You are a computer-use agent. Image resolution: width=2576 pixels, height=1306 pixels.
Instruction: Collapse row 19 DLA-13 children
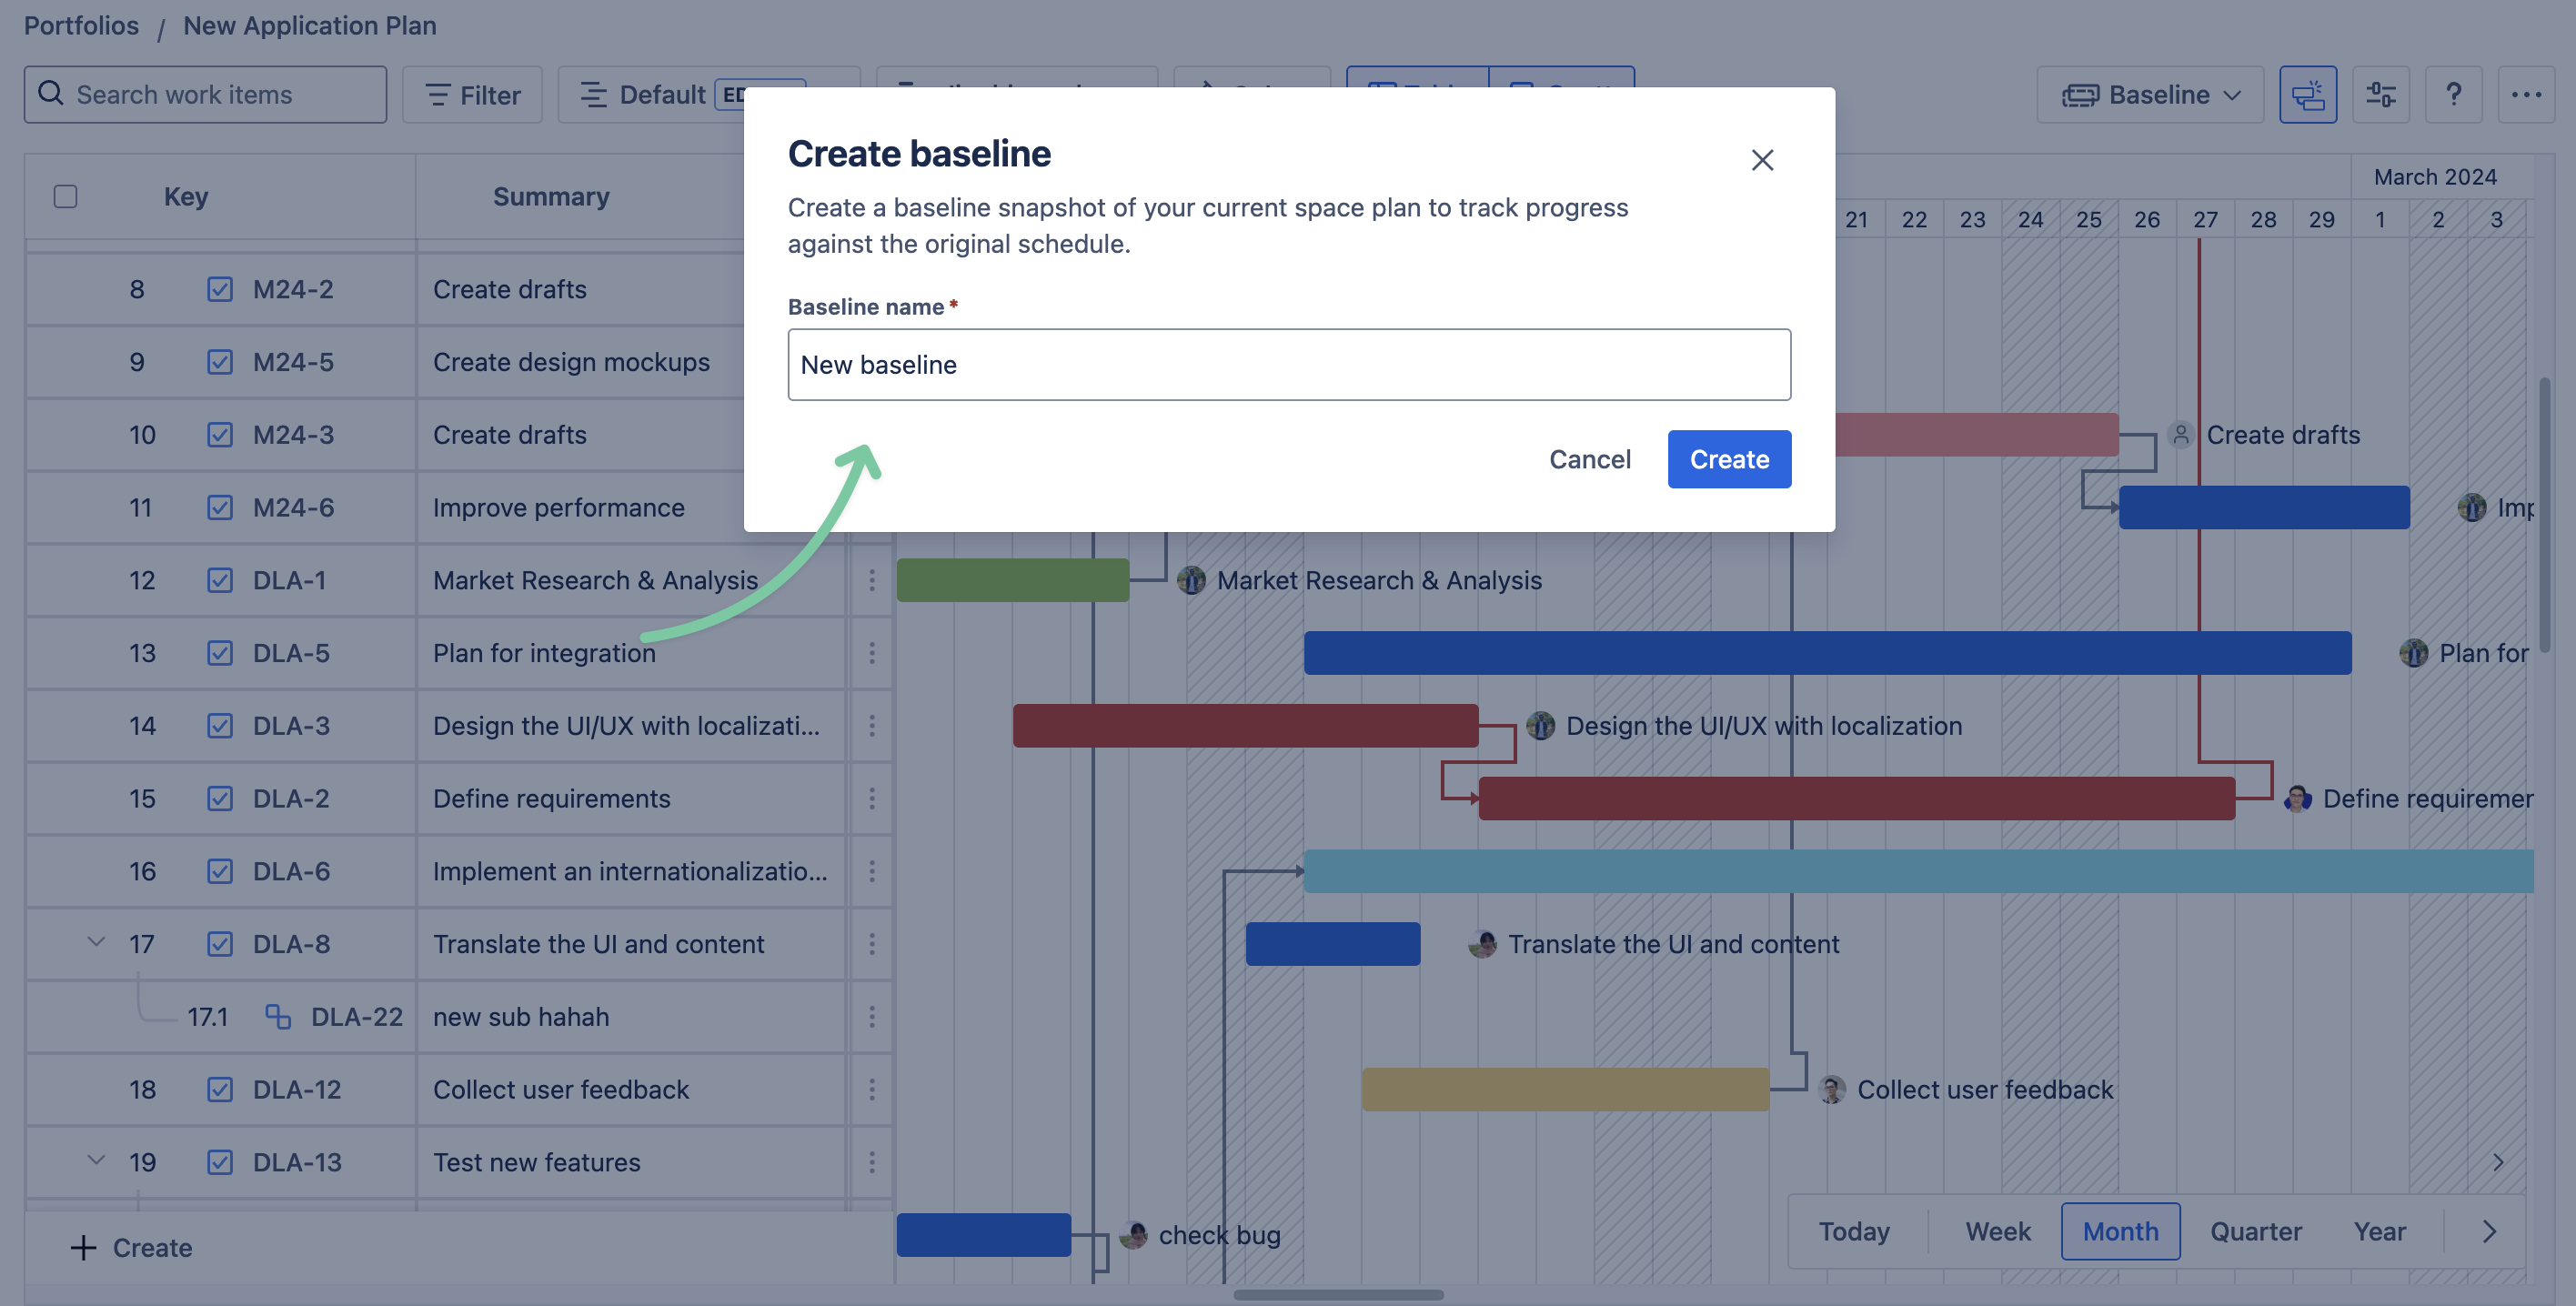(x=96, y=1160)
